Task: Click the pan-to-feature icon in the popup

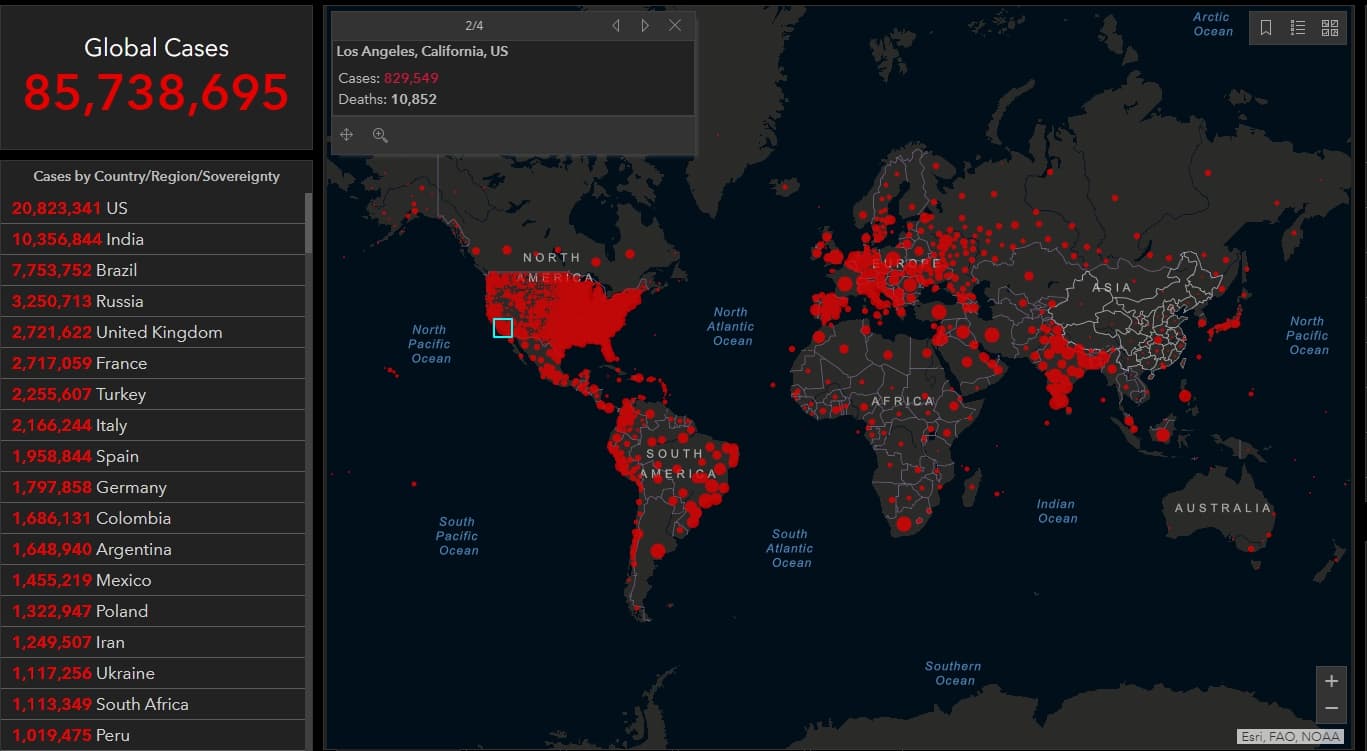Action: [347, 135]
